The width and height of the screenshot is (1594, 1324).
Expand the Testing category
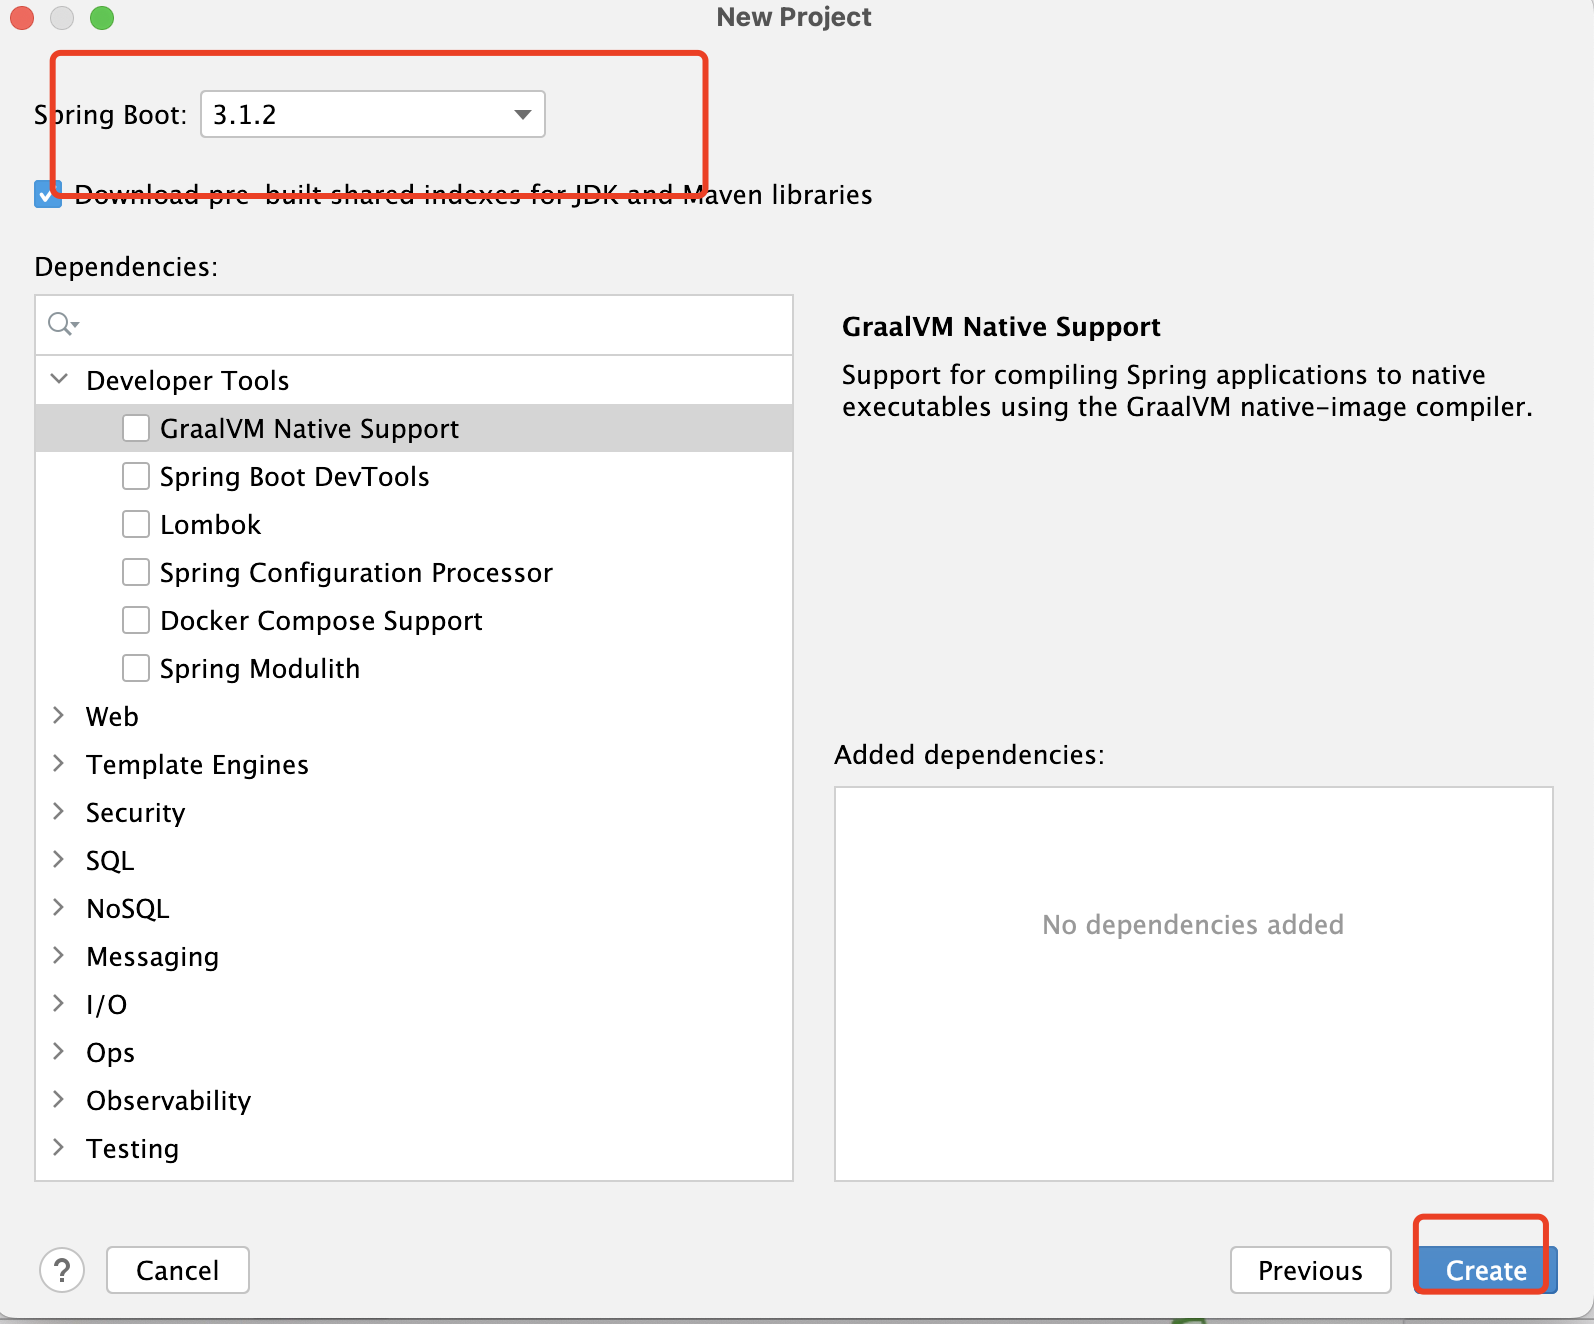[x=59, y=1147]
